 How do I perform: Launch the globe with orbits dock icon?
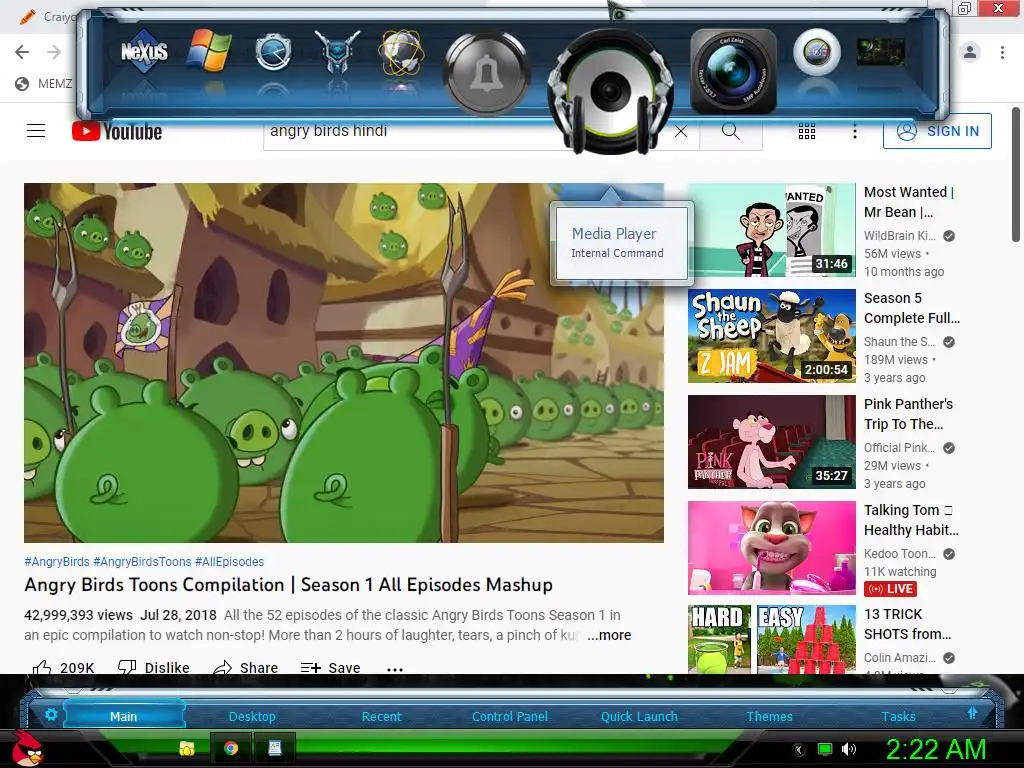tap(401, 51)
